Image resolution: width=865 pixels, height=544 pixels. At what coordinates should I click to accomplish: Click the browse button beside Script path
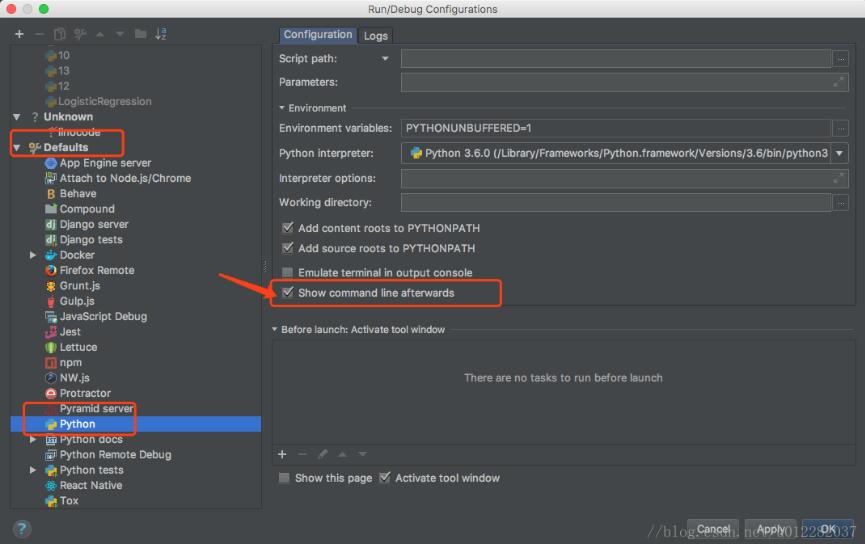pos(841,58)
